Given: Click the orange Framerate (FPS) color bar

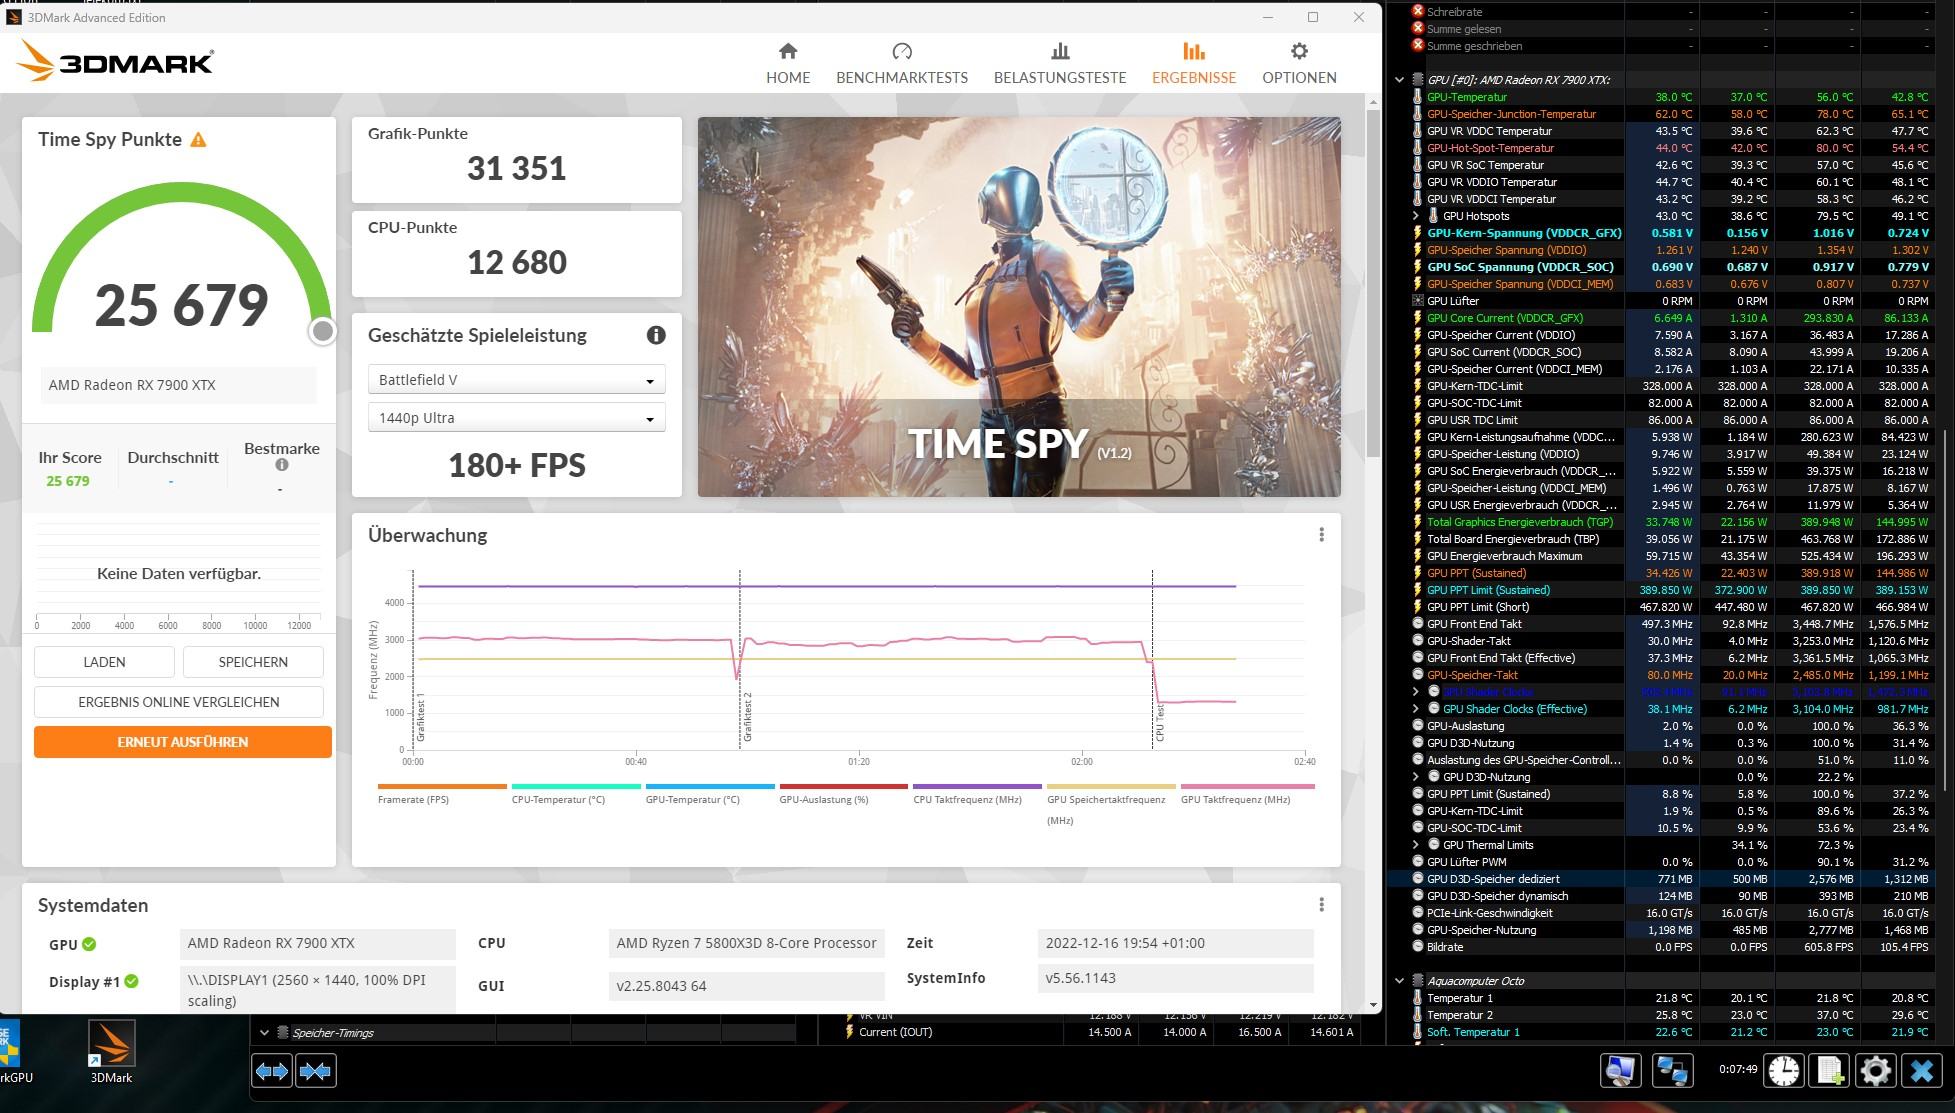Looking at the screenshot, I should (442, 787).
